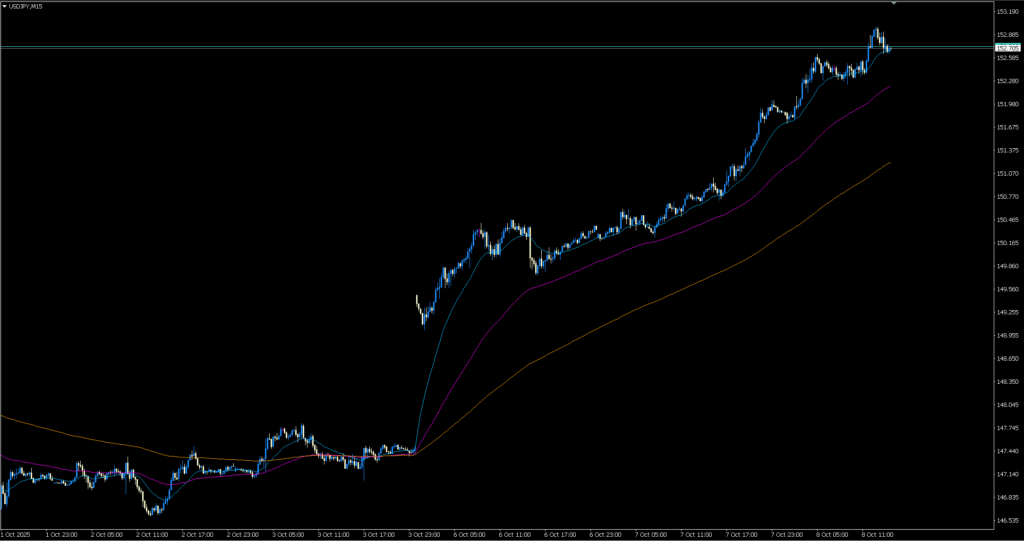Screen dimensions: 1024x541
Task: Click the 151.980 price scale label
Action: [1006, 104]
